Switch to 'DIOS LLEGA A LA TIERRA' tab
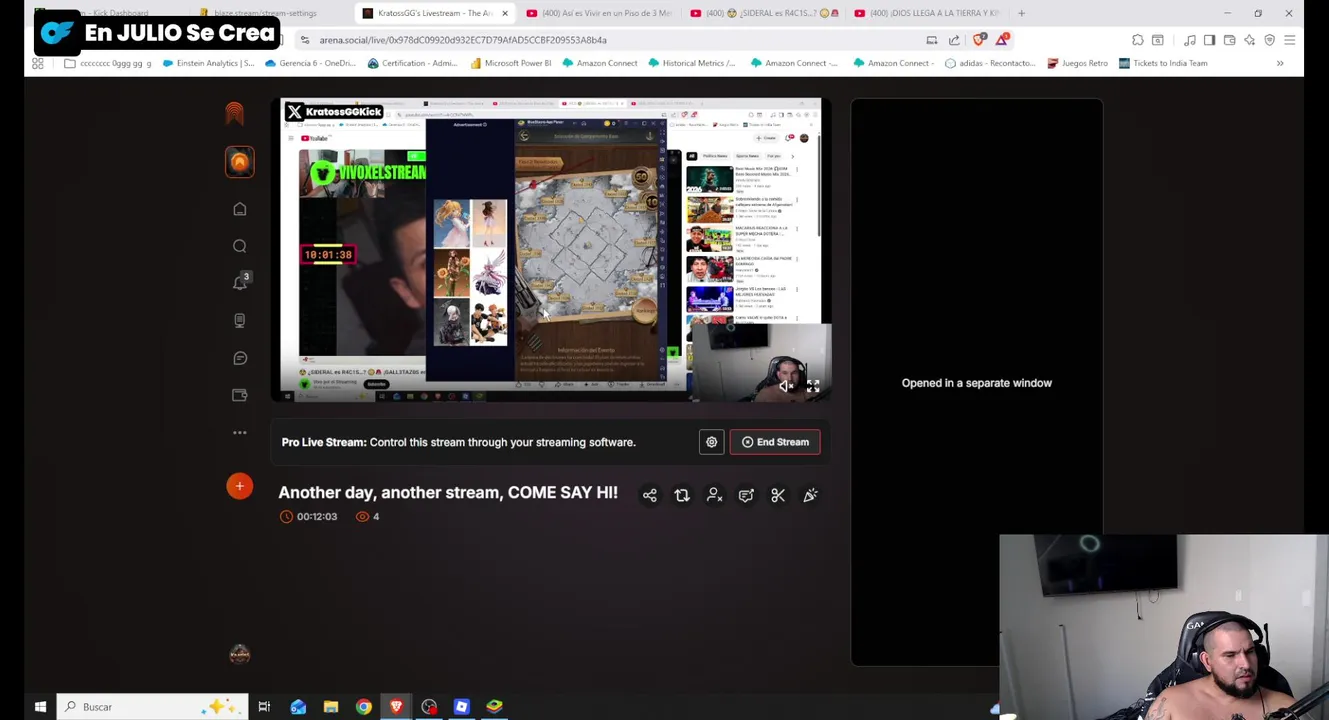Screen dimensions: 1329x720 [928, 13]
